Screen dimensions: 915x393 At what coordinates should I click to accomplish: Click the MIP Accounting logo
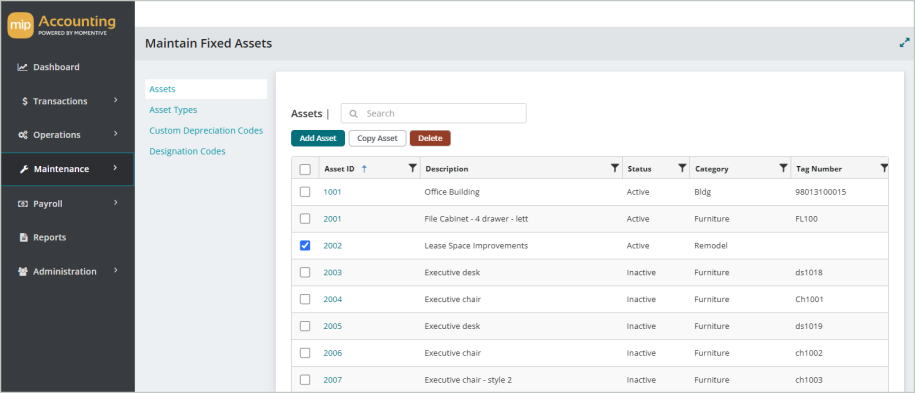point(62,26)
